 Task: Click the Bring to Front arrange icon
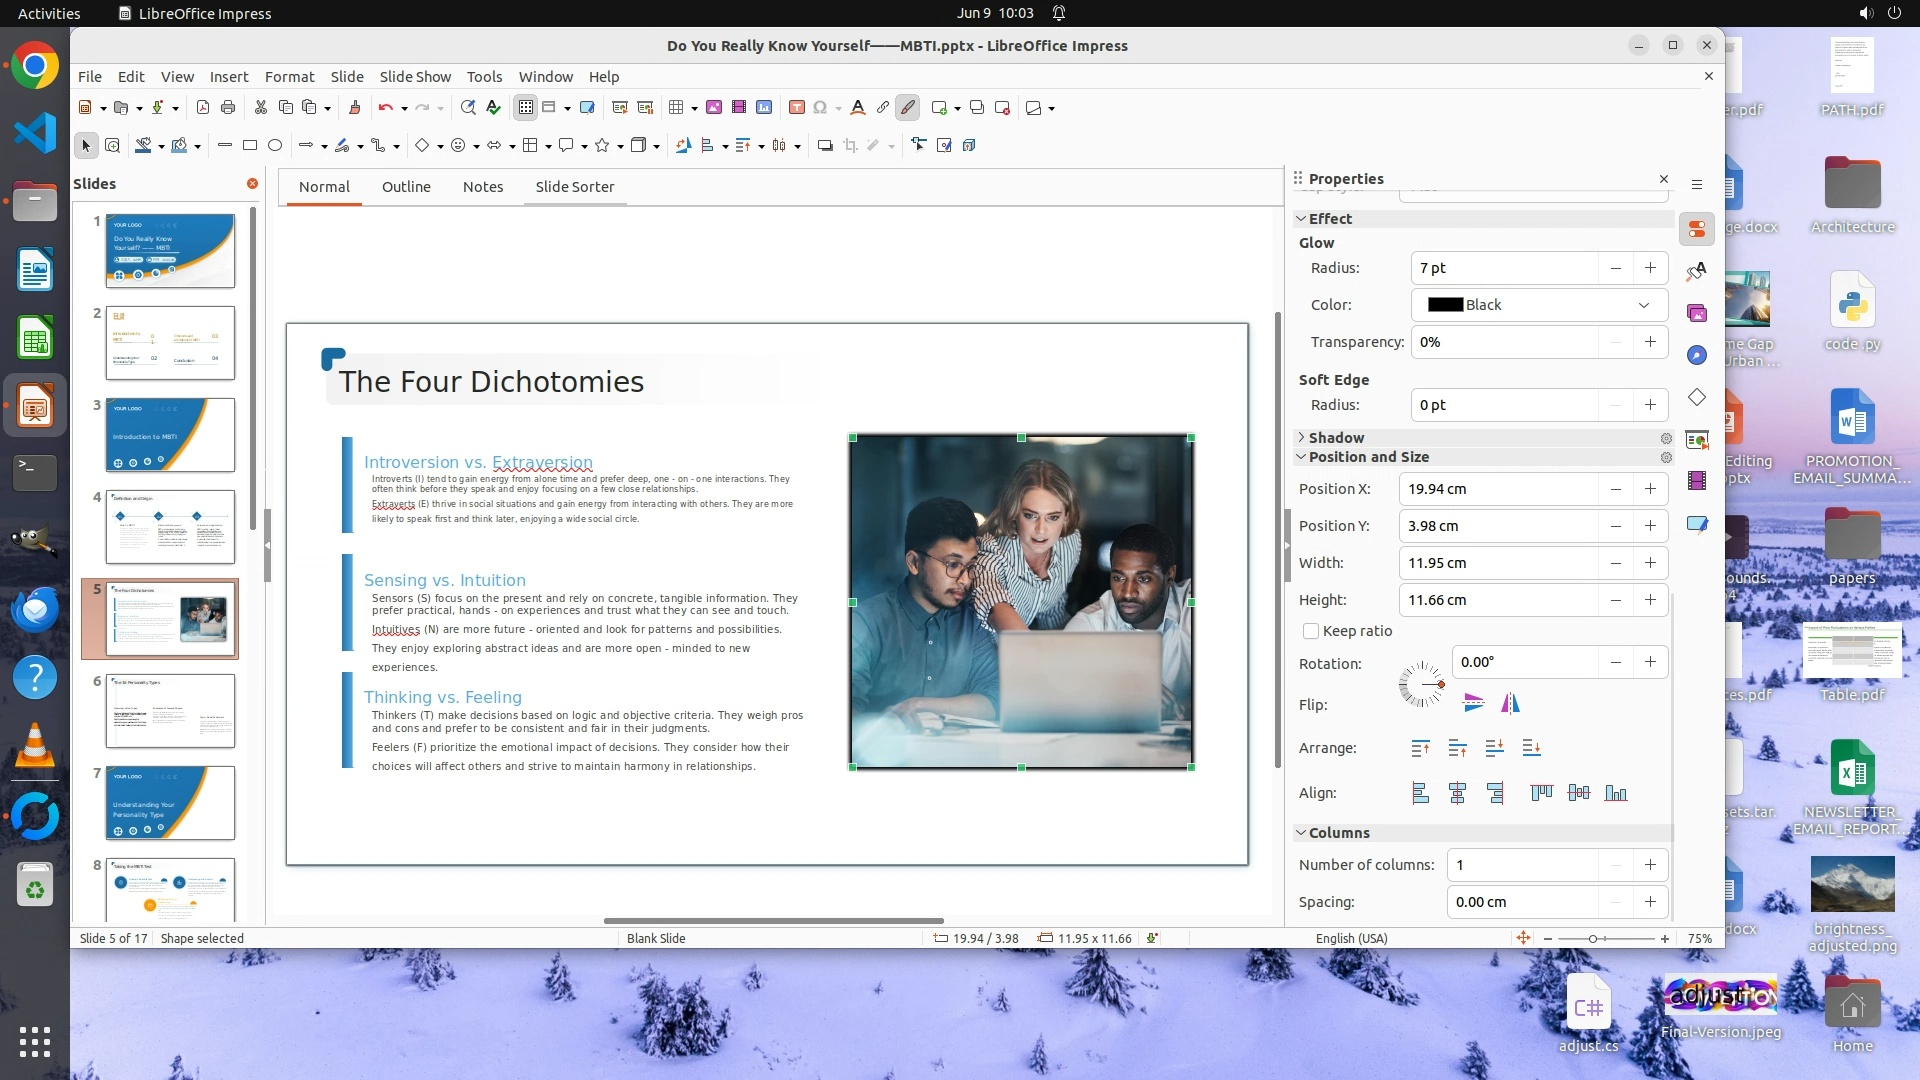1420,748
